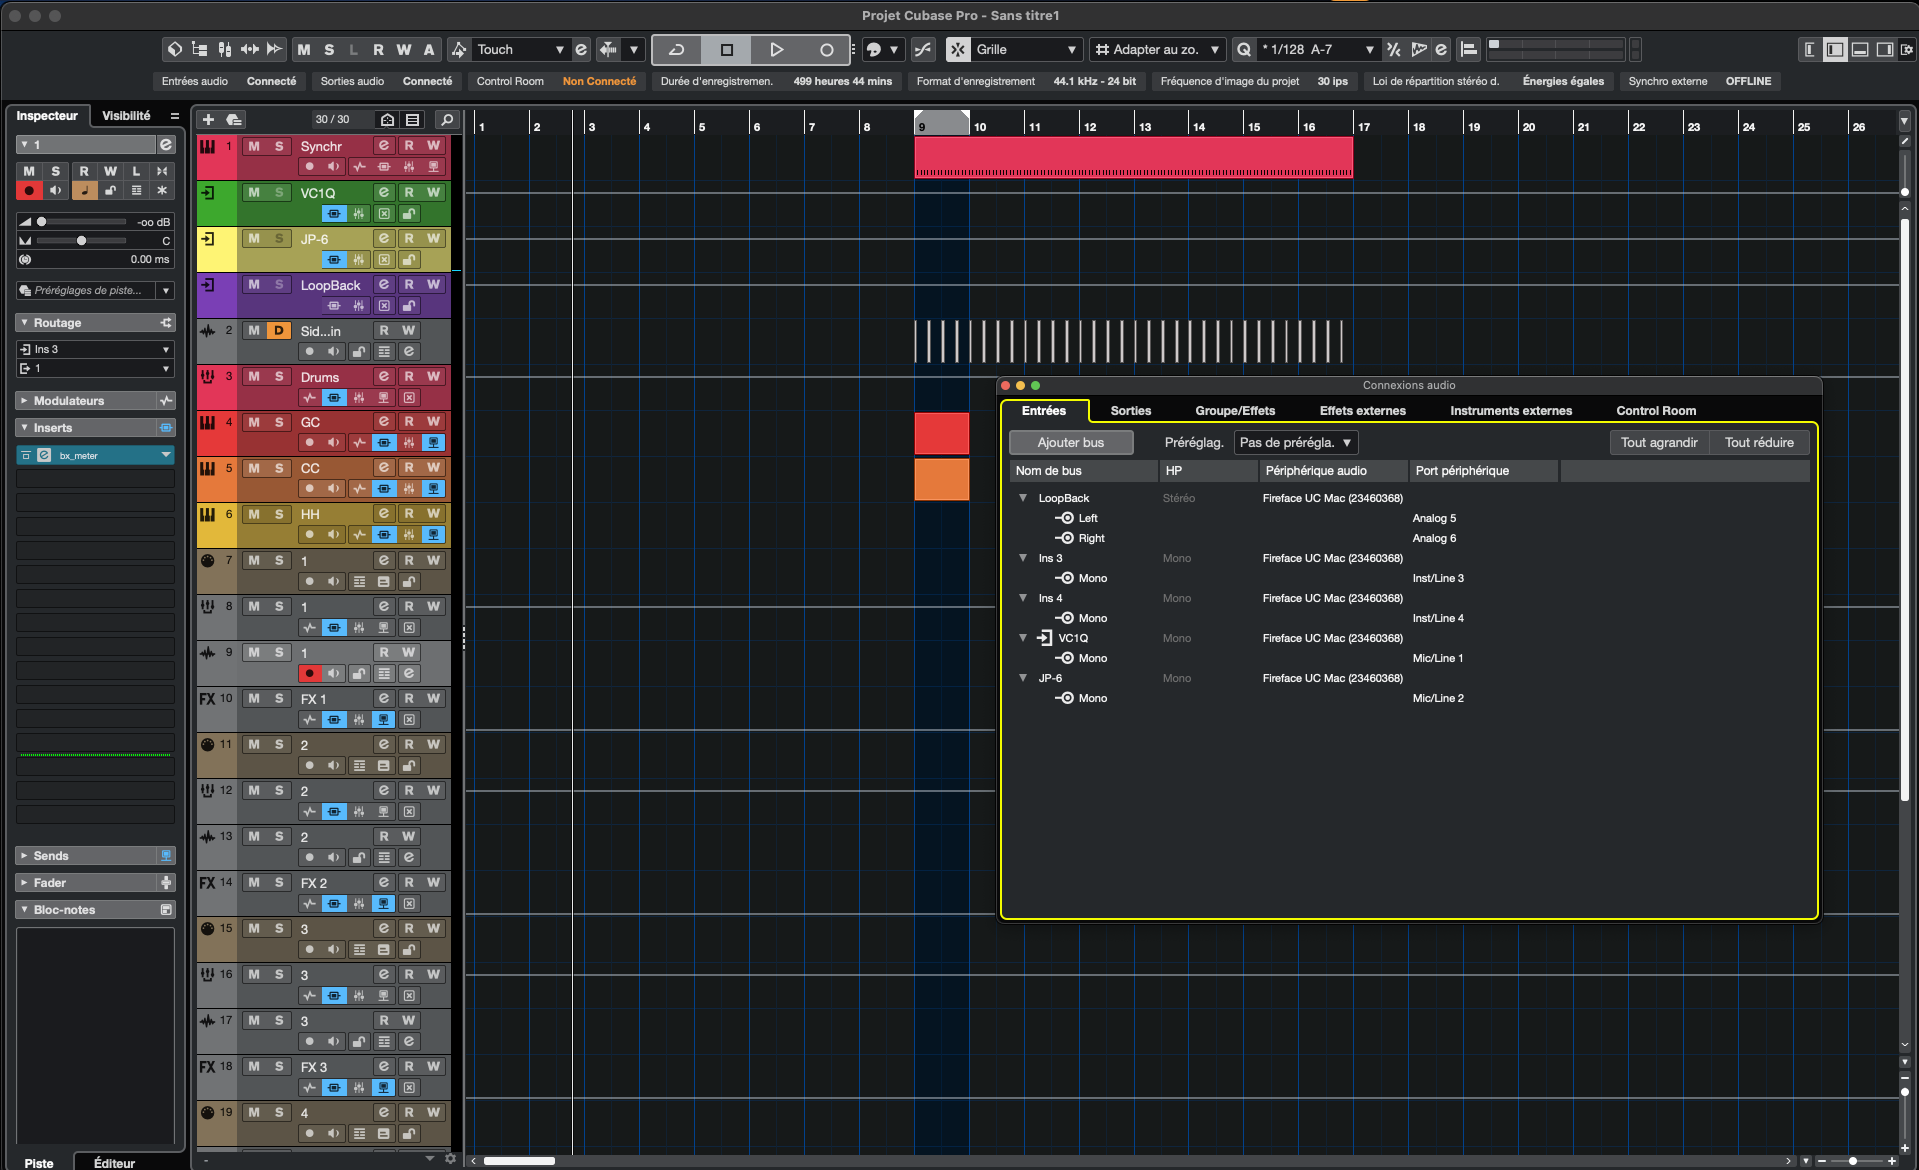1919x1170 pixels.
Task: Click the Ajouter bus button
Action: (x=1070, y=443)
